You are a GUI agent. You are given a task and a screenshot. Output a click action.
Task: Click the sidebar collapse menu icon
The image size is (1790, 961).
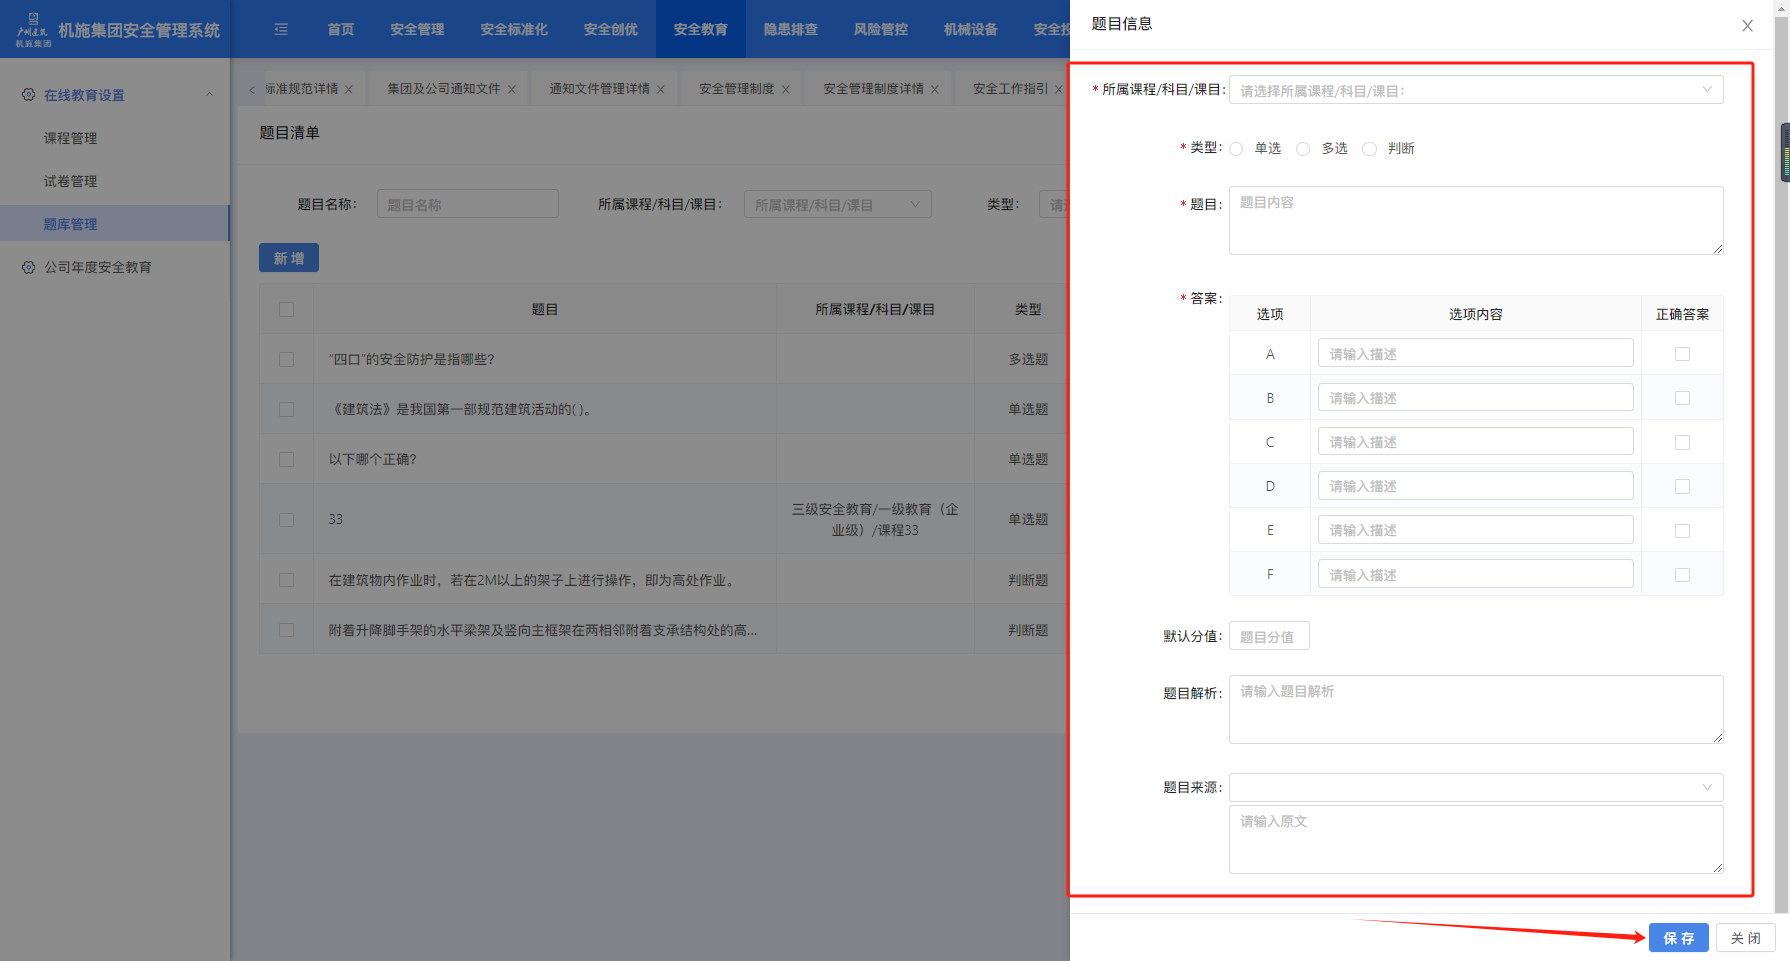[x=281, y=30]
